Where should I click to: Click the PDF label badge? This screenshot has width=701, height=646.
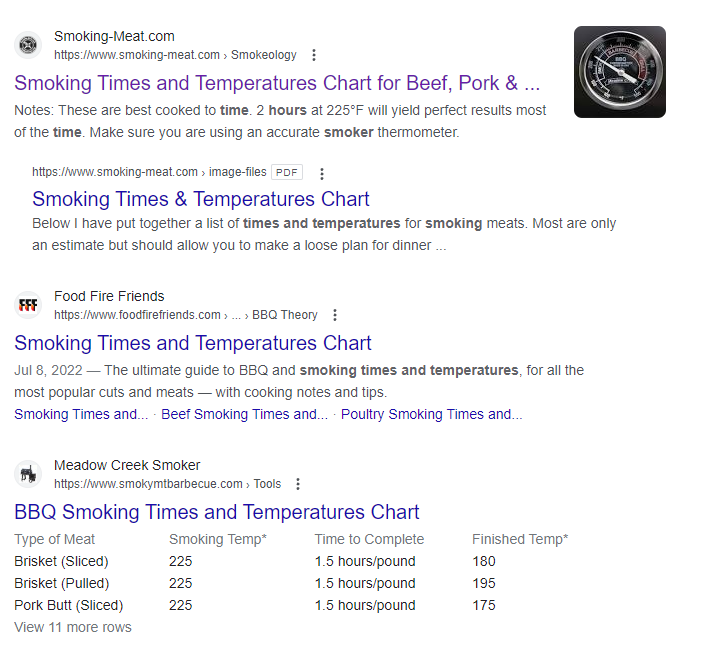[x=287, y=172]
